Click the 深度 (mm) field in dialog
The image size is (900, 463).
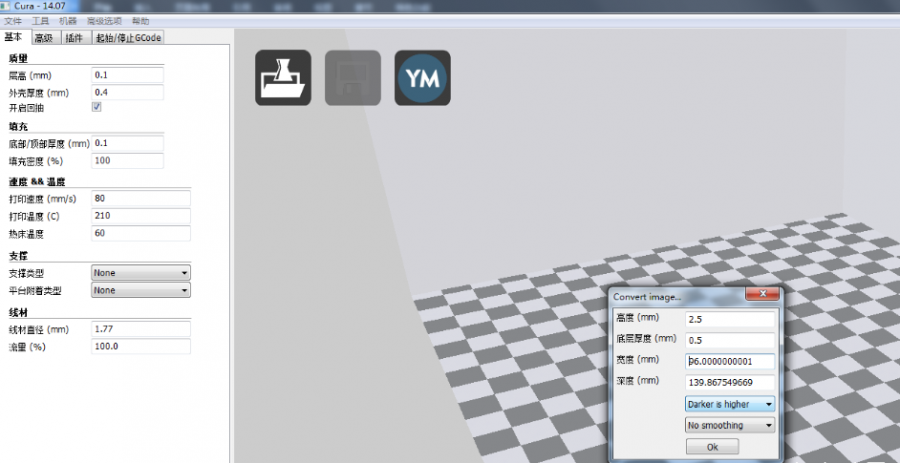[x=730, y=383]
